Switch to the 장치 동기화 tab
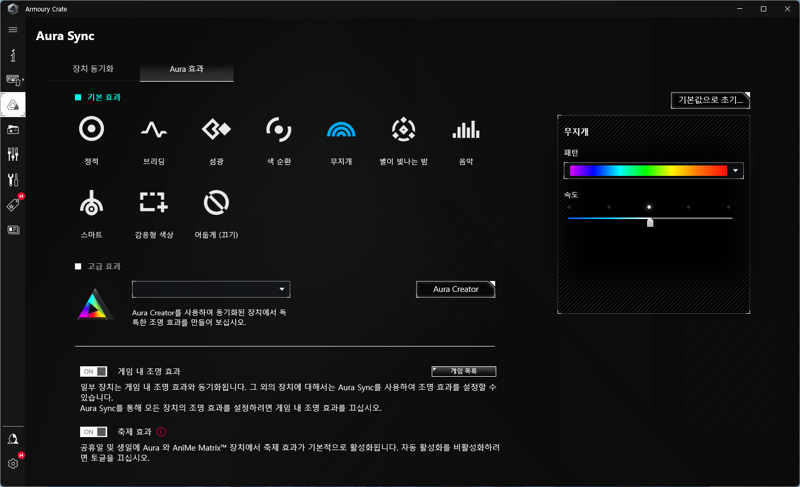 93,69
